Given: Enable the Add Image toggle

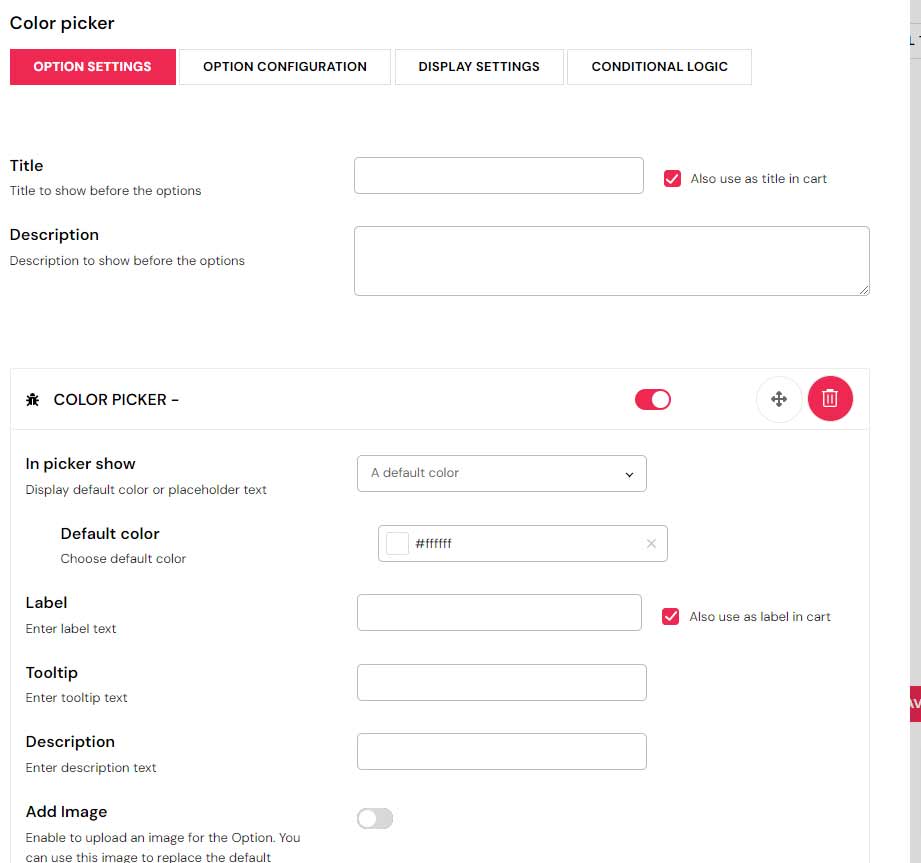Looking at the screenshot, I should tap(375, 819).
